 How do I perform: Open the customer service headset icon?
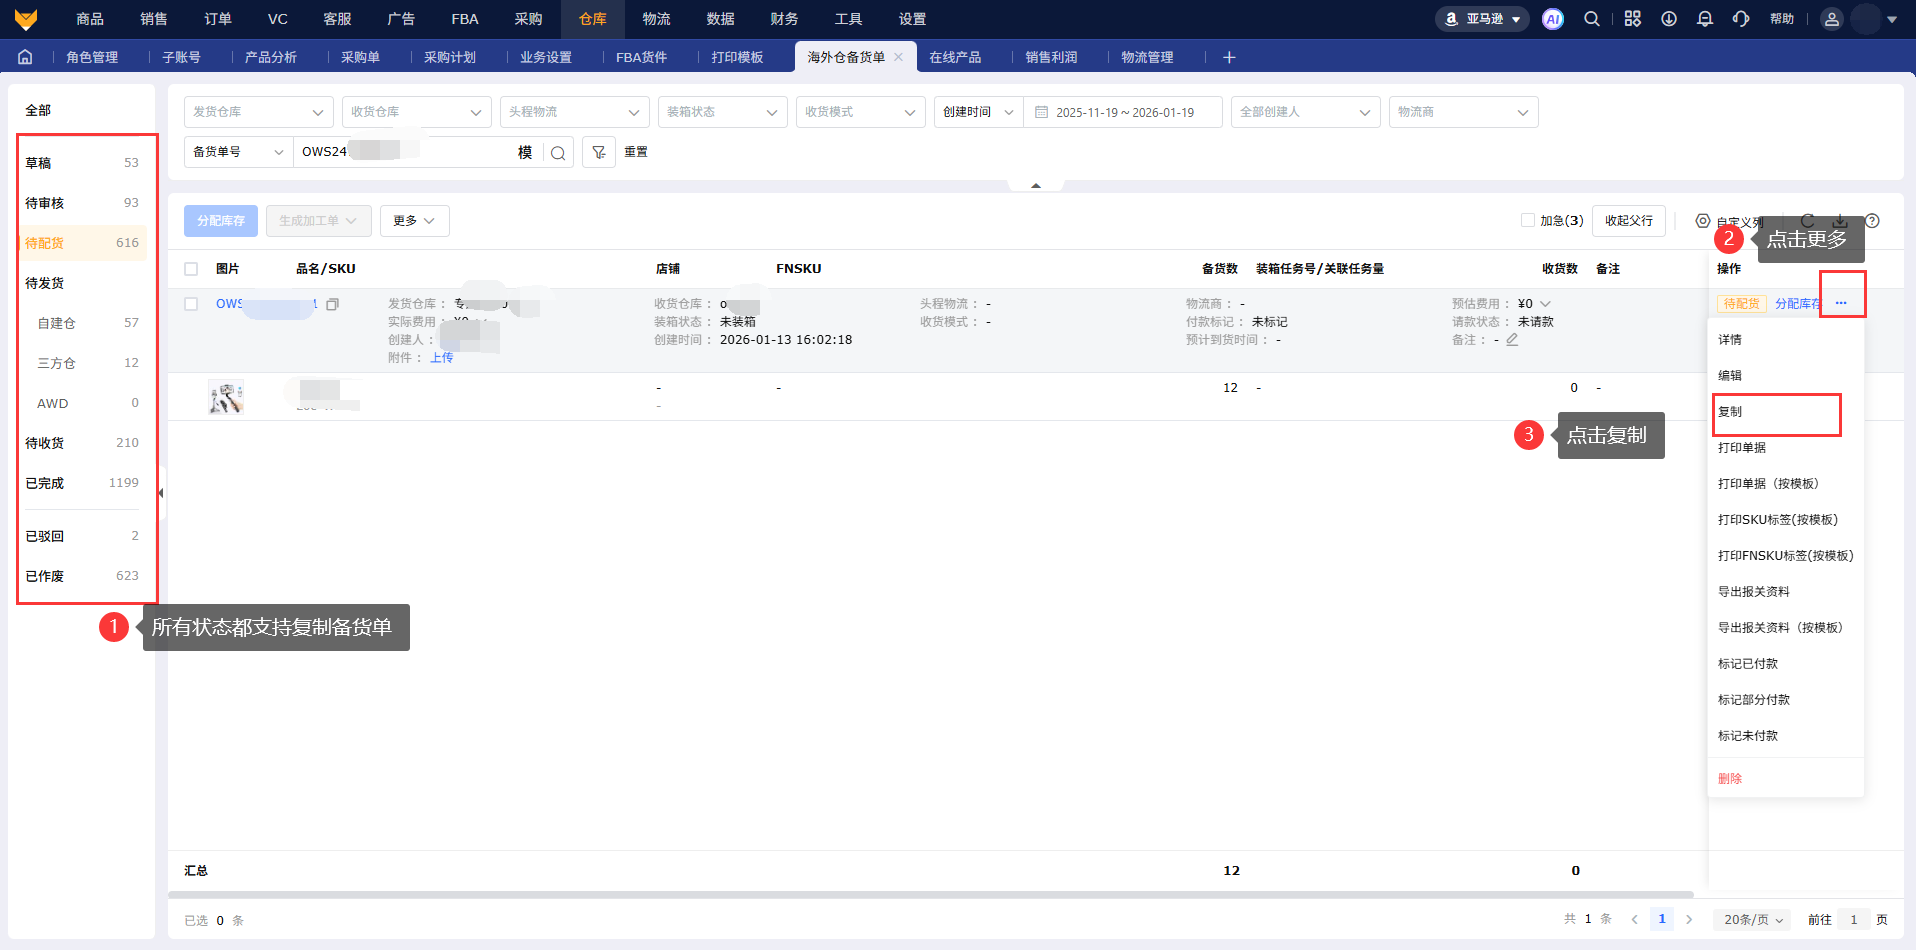(1741, 19)
